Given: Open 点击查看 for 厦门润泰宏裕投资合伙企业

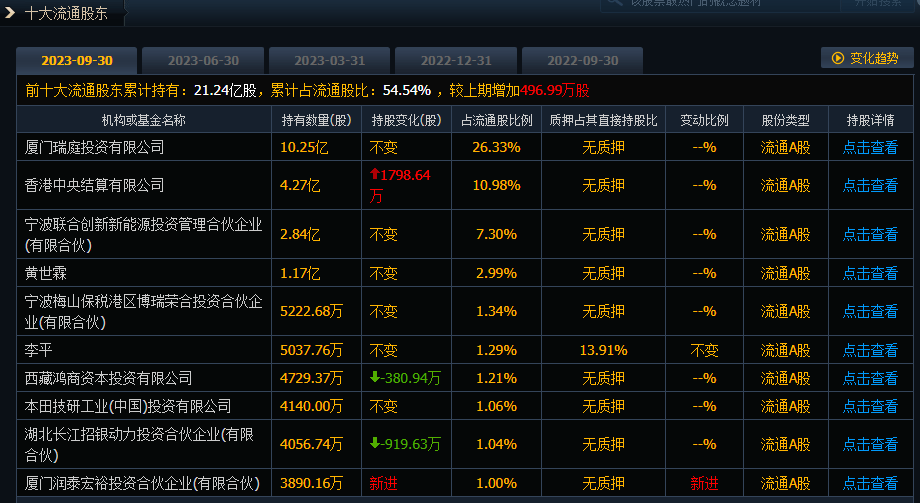Looking at the screenshot, I should click(870, 483).
